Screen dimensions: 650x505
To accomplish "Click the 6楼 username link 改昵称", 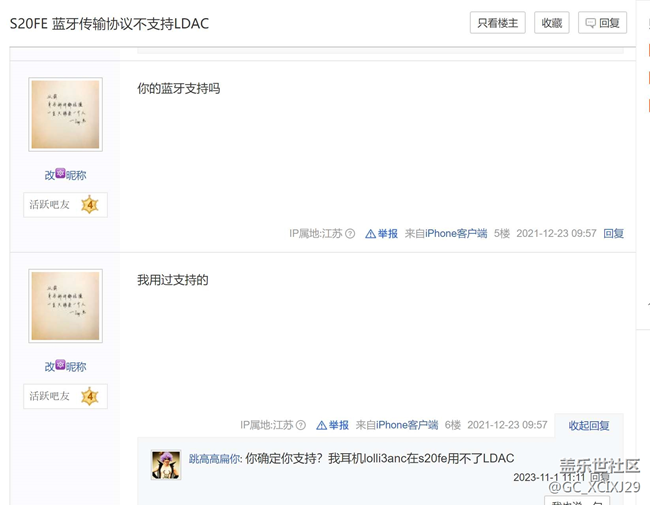I will pos(65,366).
